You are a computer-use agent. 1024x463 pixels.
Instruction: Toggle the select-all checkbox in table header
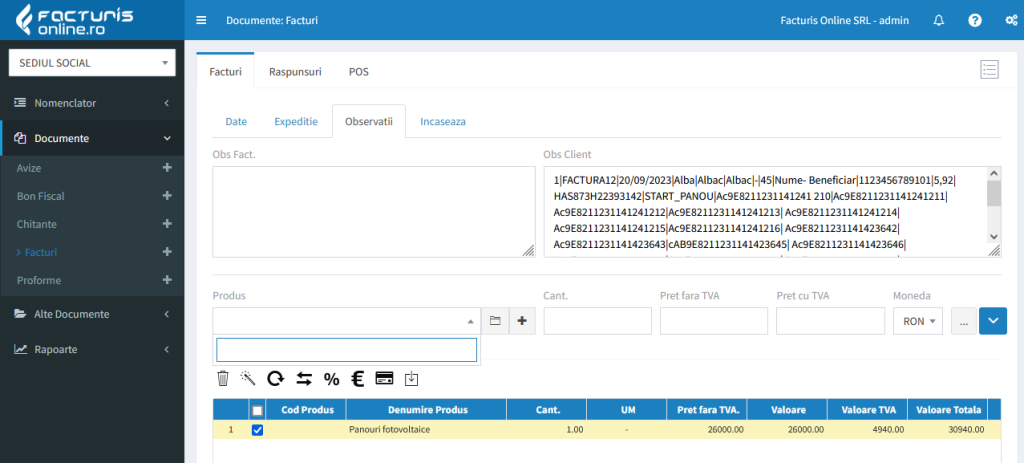258,410
